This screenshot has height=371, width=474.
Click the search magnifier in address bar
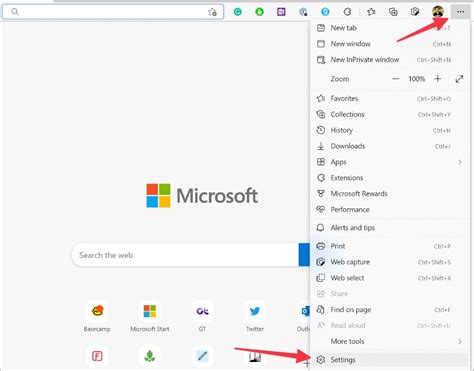pos(15,12)
